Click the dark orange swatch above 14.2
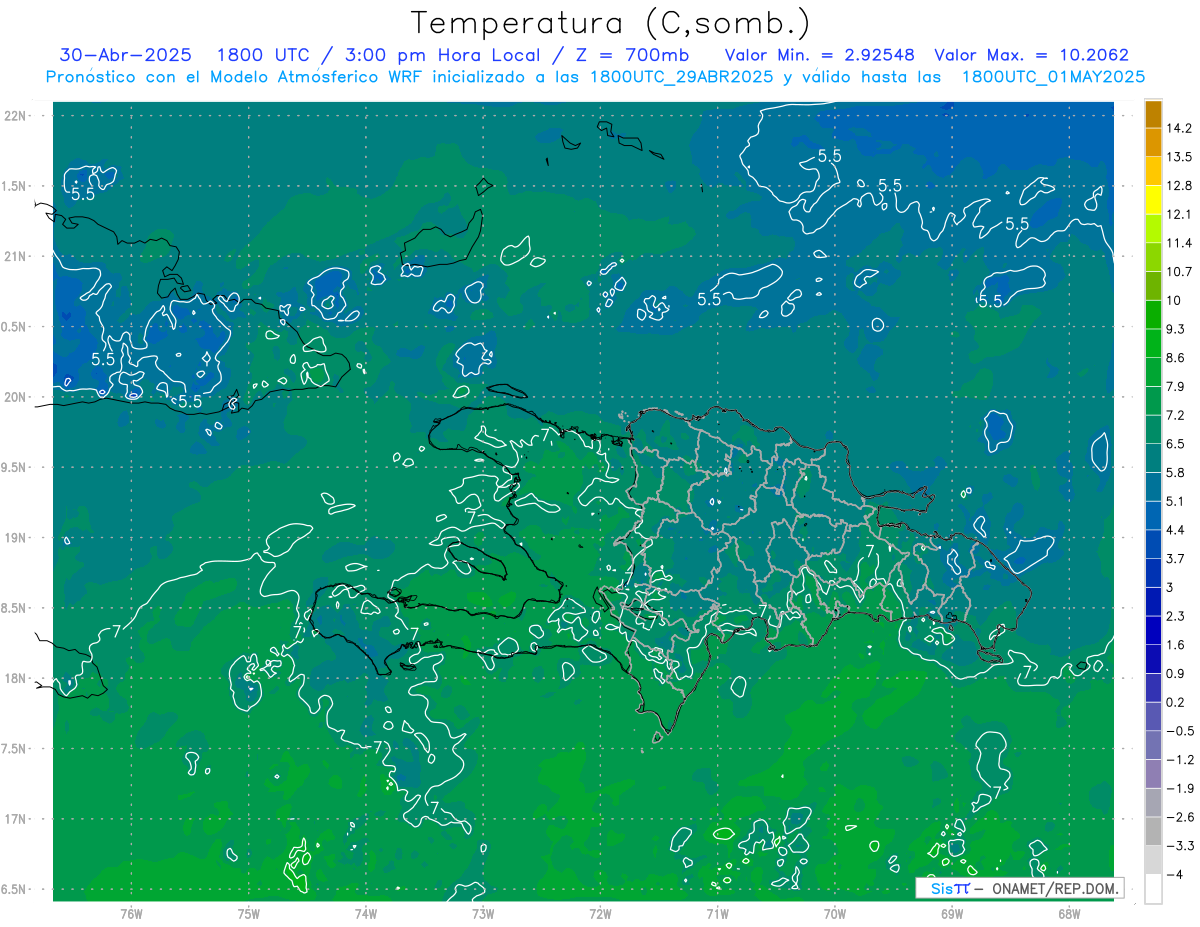Screen dimensions: 1200x927 point(1153,114)
